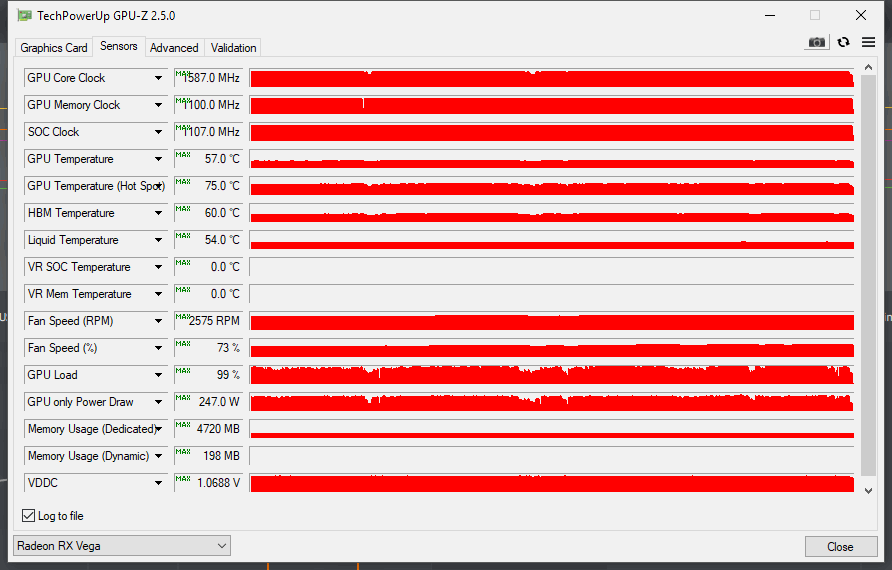Expand the GPU only Power Draw dropdown

tap(158, 402)
